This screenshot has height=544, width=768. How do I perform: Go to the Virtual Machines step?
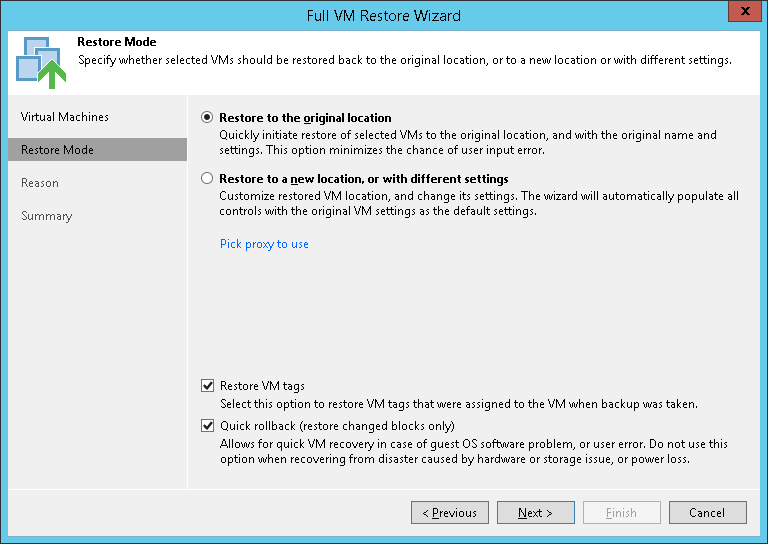click(65, 117)
